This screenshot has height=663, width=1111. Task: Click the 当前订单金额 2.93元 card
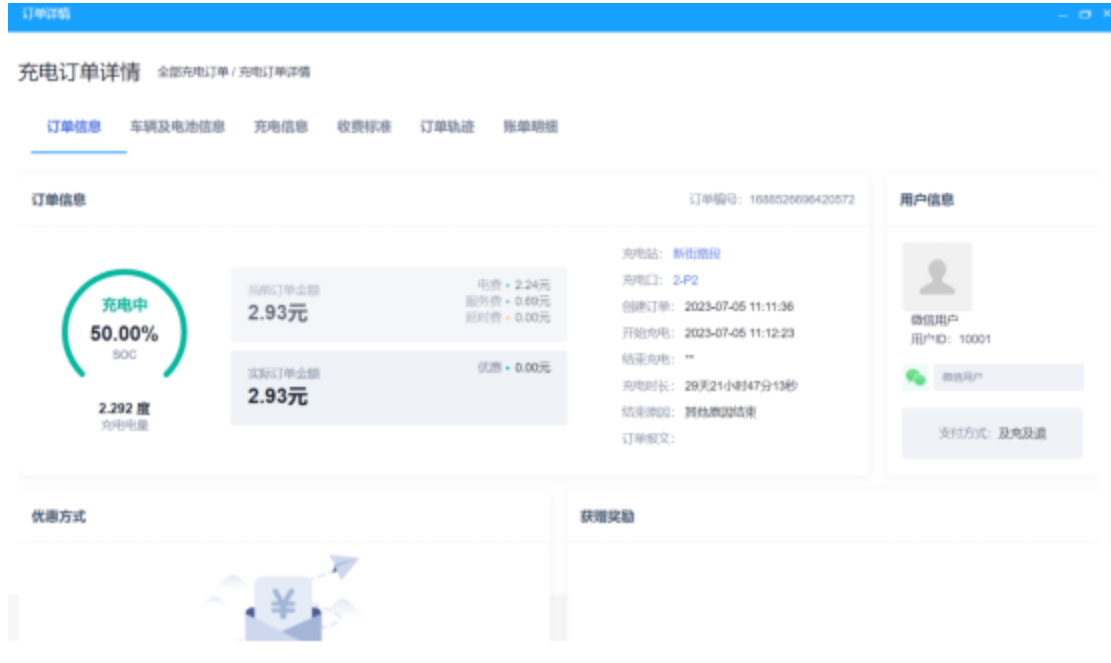pos(398,305)
